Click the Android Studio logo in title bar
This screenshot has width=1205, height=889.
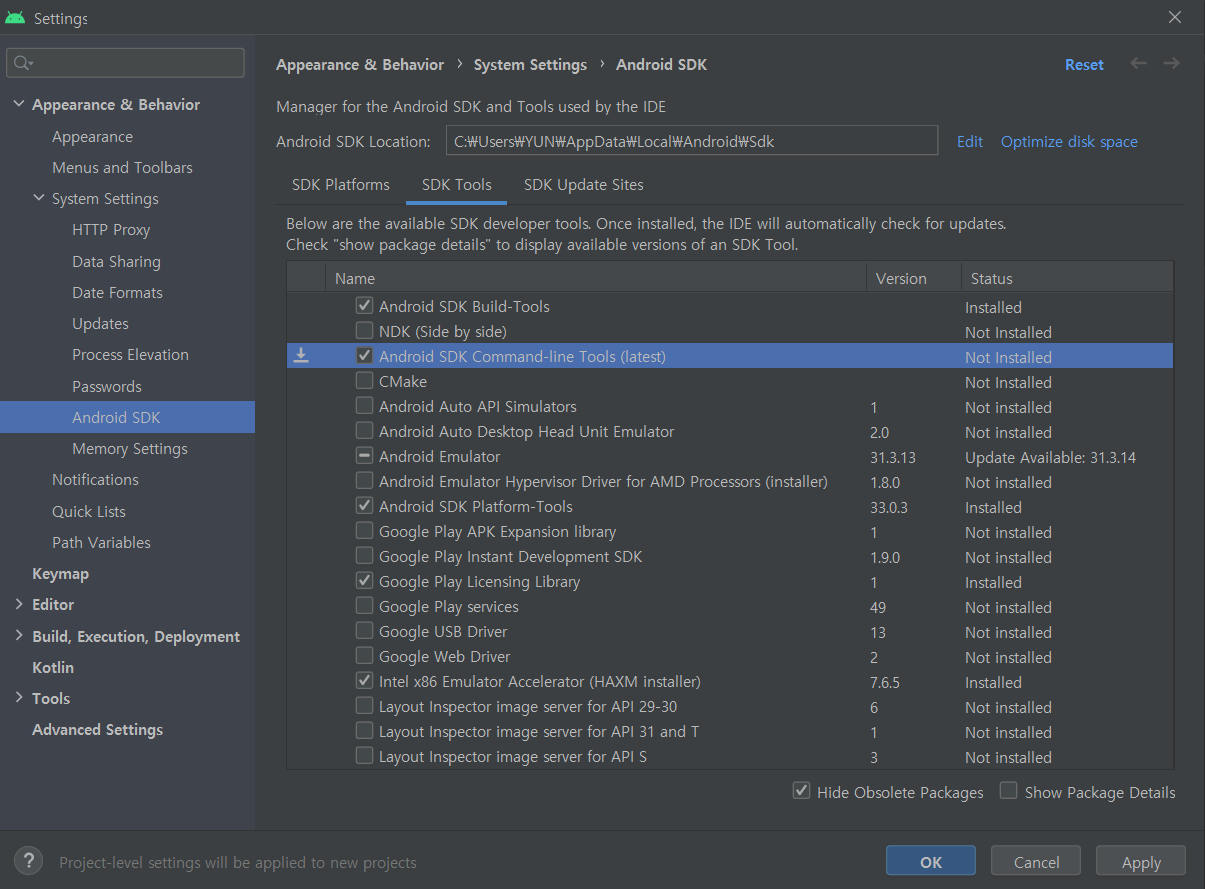tap(15, 18)
